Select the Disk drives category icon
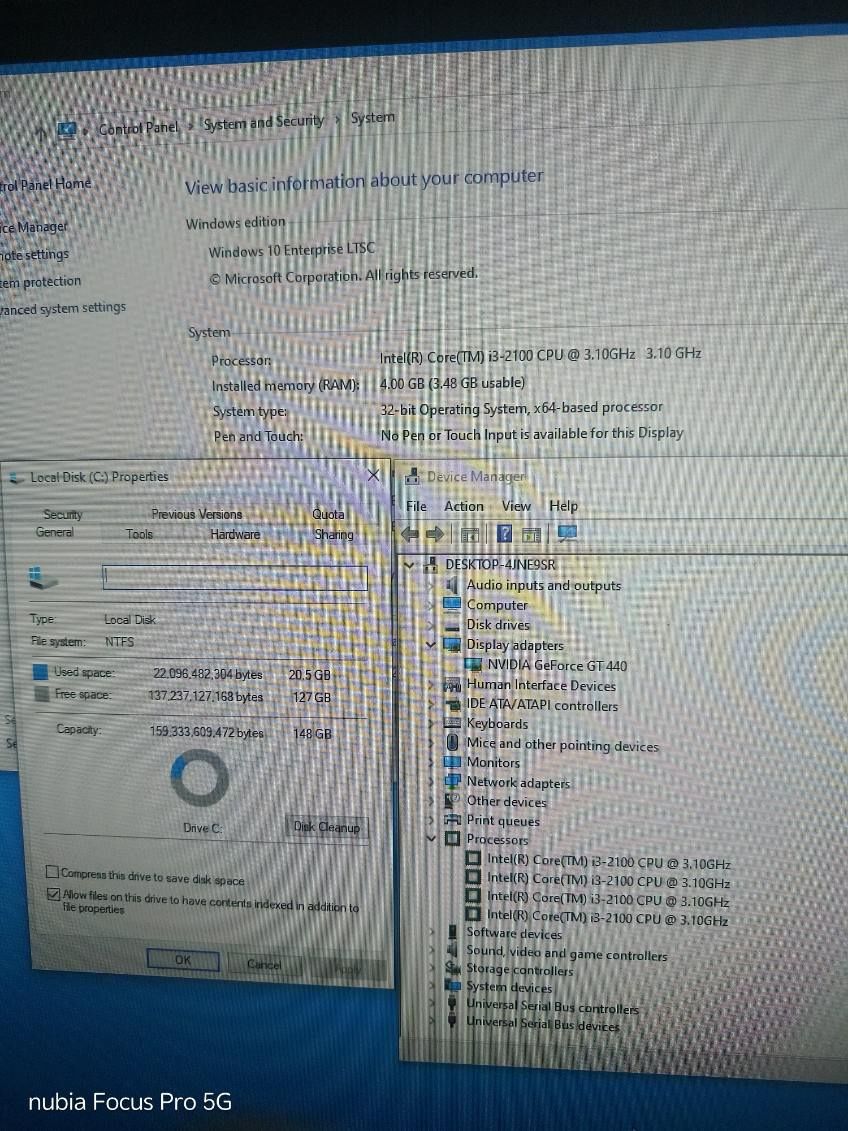 [x=452, y=625]
